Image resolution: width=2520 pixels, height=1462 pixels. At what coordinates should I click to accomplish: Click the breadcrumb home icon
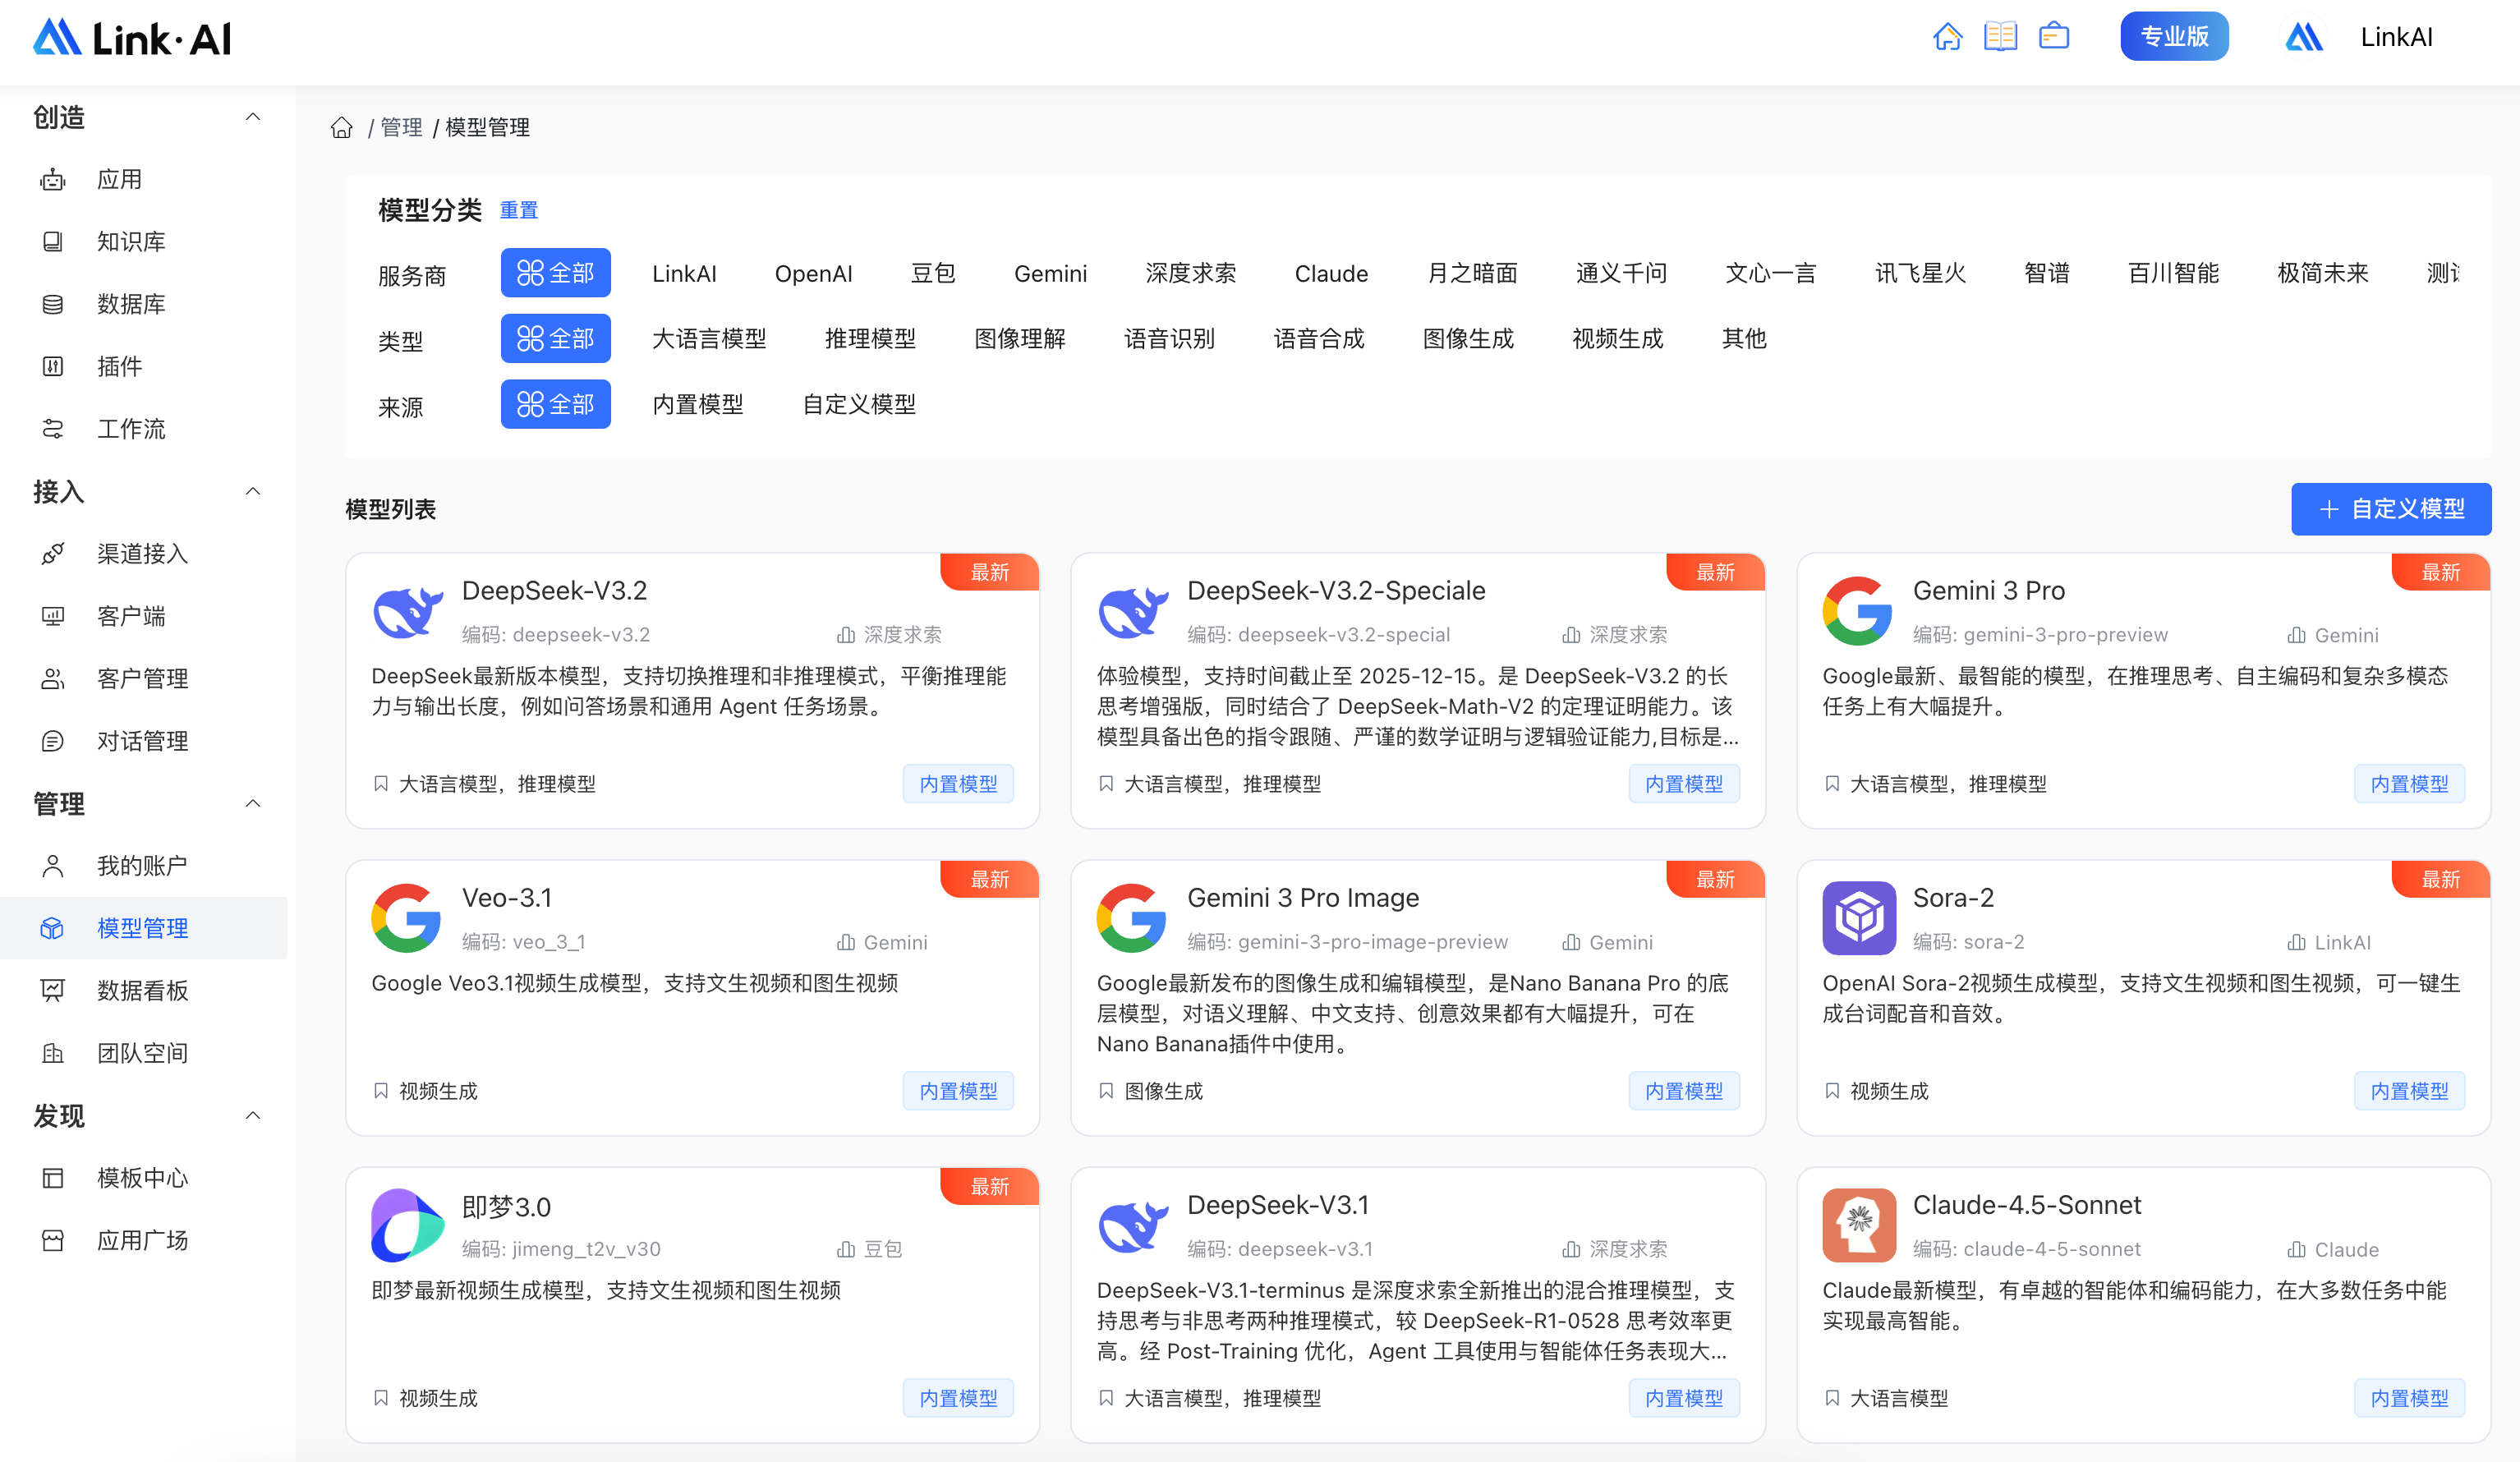[342, 128]
